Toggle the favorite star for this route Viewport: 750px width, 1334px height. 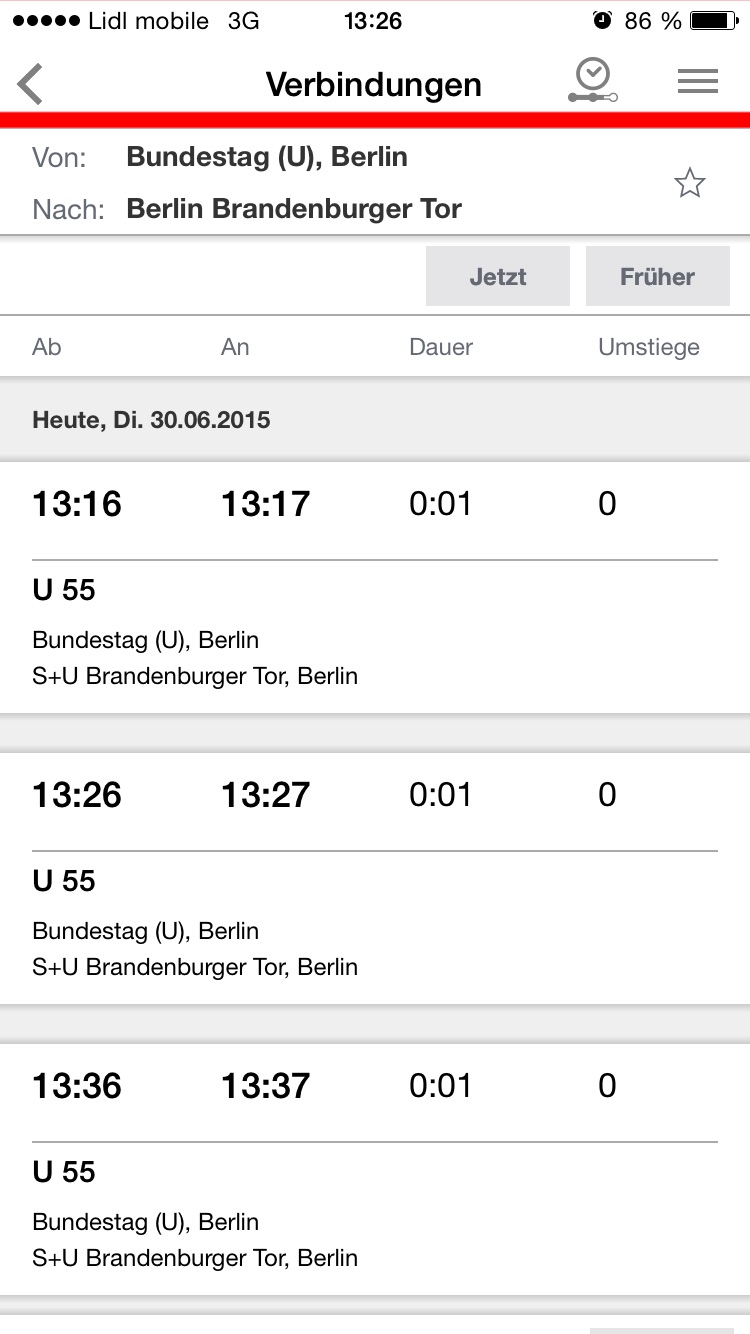[689, 183]
